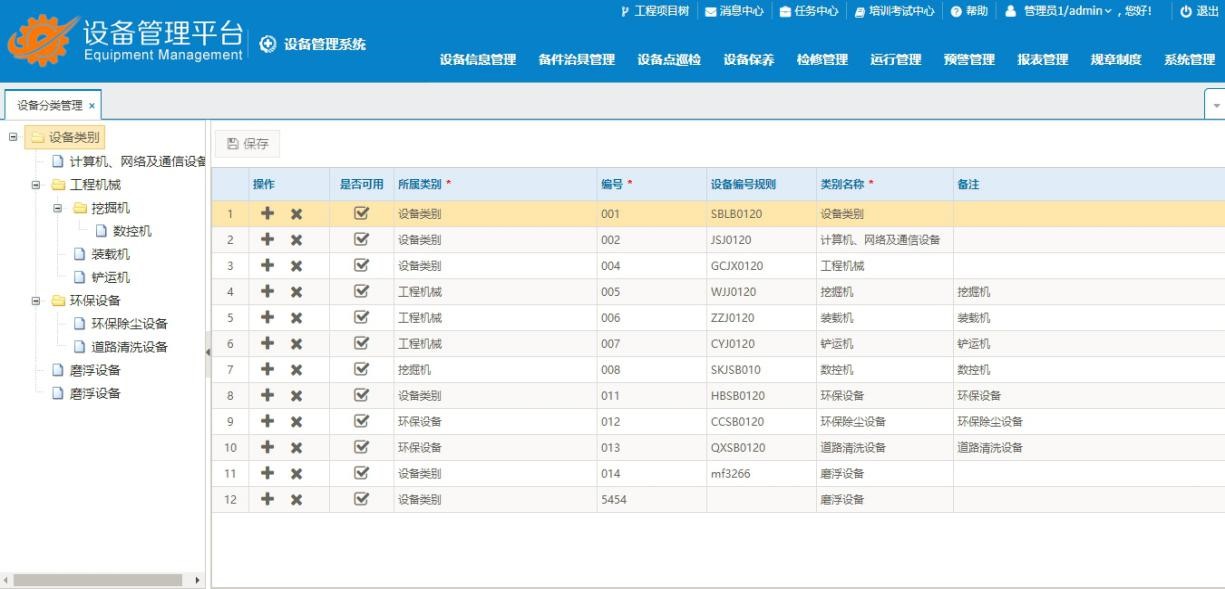Uncheck the availability checkbox in row 2
1225x589 pixels.
[363, 240]
